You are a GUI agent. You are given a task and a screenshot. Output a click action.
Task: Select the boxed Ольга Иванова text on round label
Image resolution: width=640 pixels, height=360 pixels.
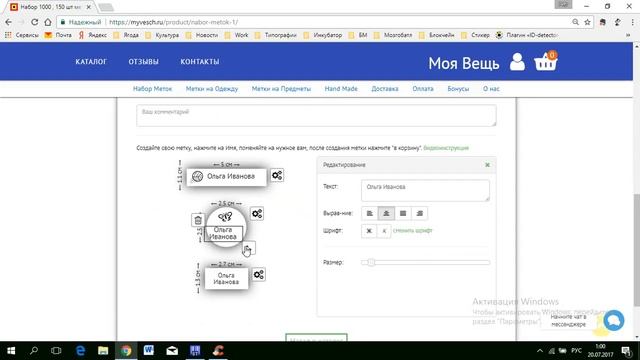click(223, 233)
